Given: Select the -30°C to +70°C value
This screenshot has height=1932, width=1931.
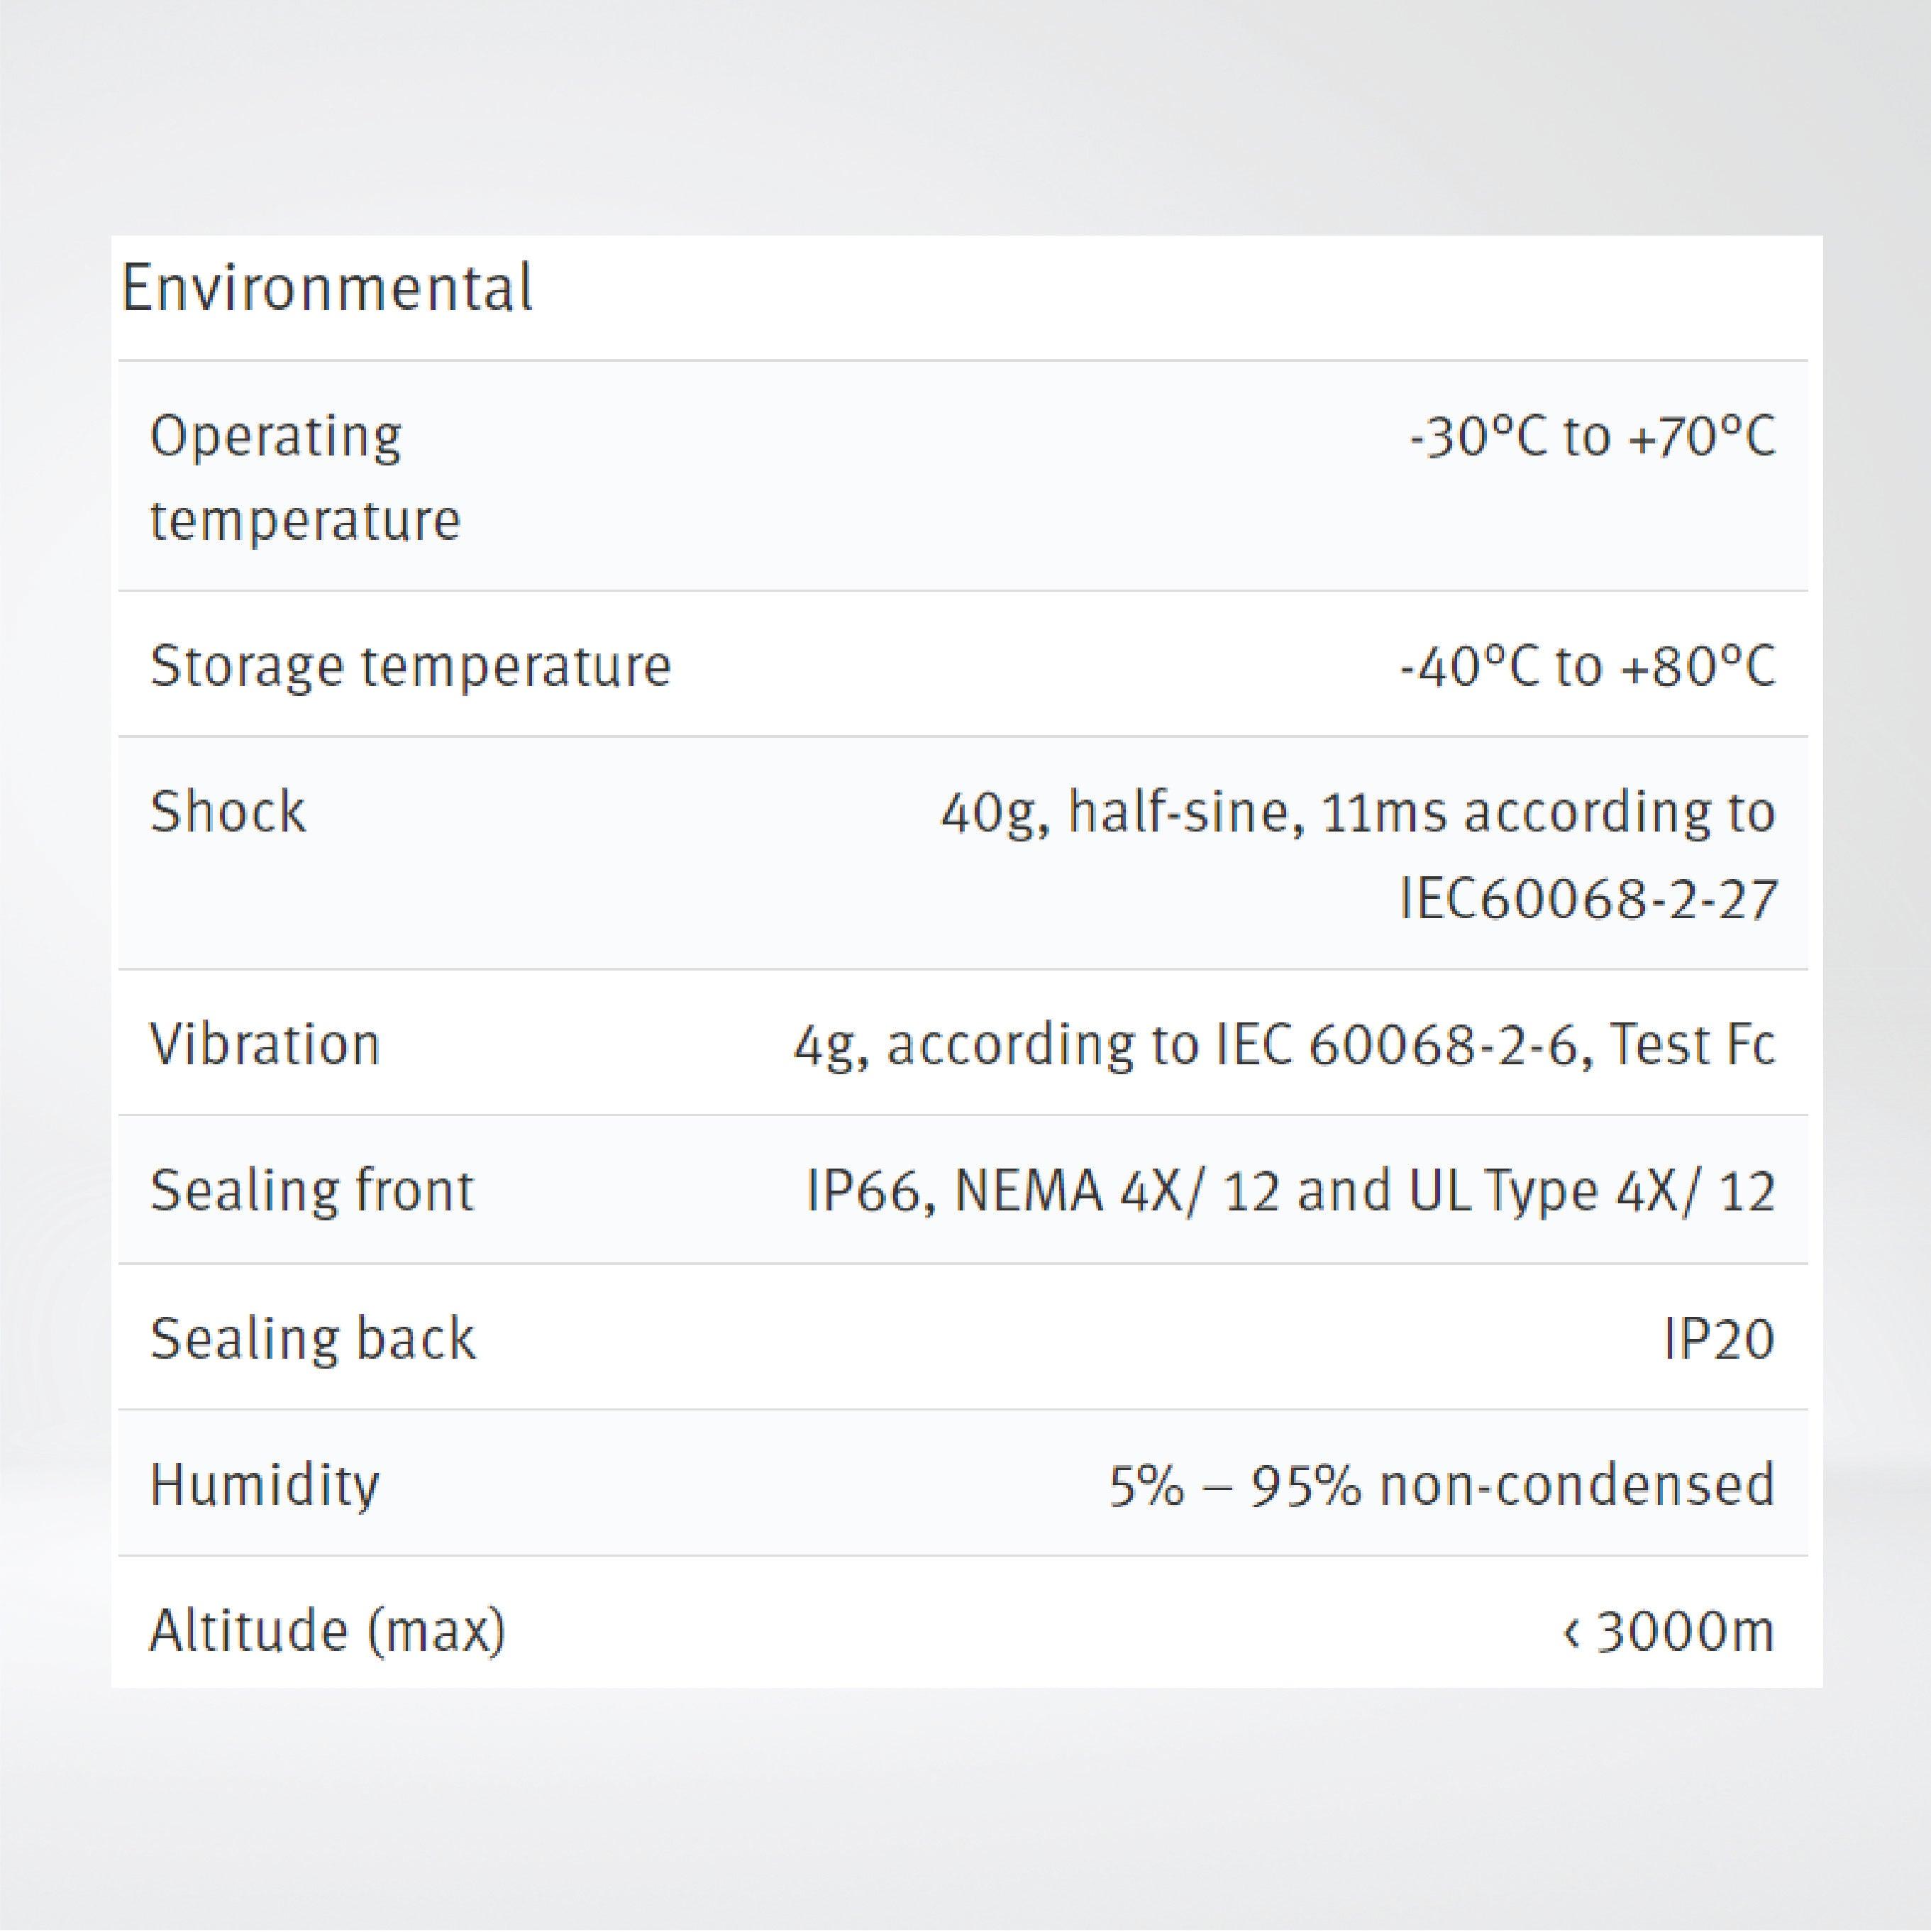Looking at the screenshot, I should (1592, 437).
